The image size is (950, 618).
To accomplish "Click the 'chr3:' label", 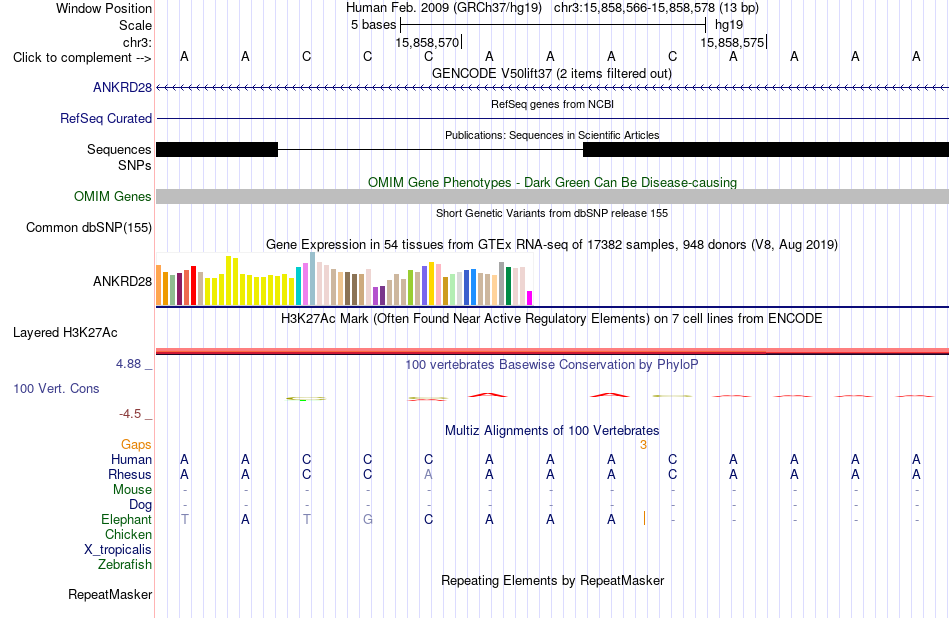I will 137,42.
